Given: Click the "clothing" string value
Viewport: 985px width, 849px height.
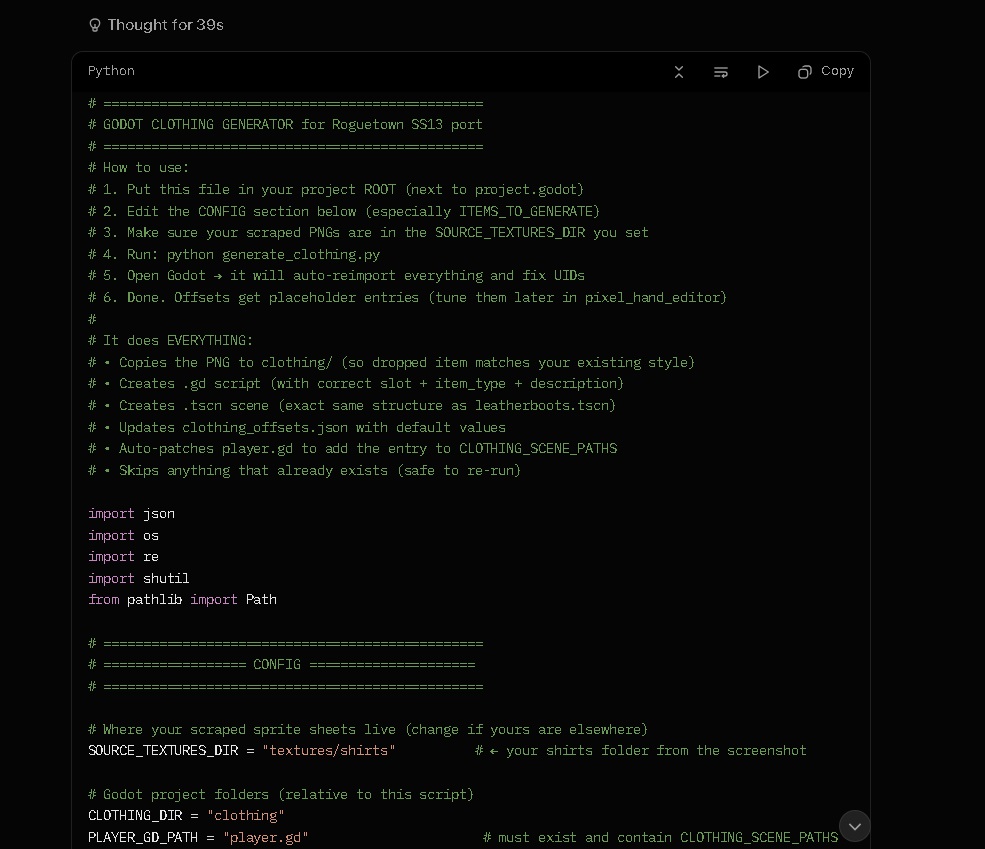Looking at the screenshot, I should pos(246,816).
